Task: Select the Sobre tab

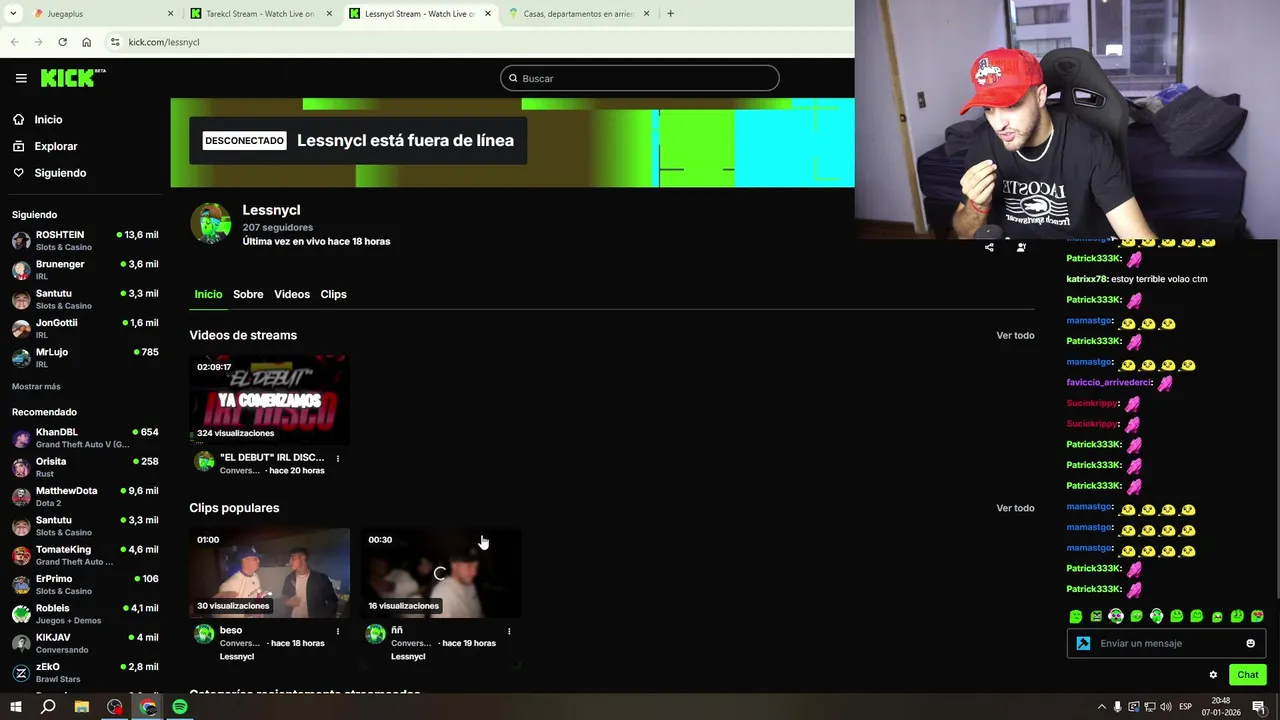Action: (248, 294)
